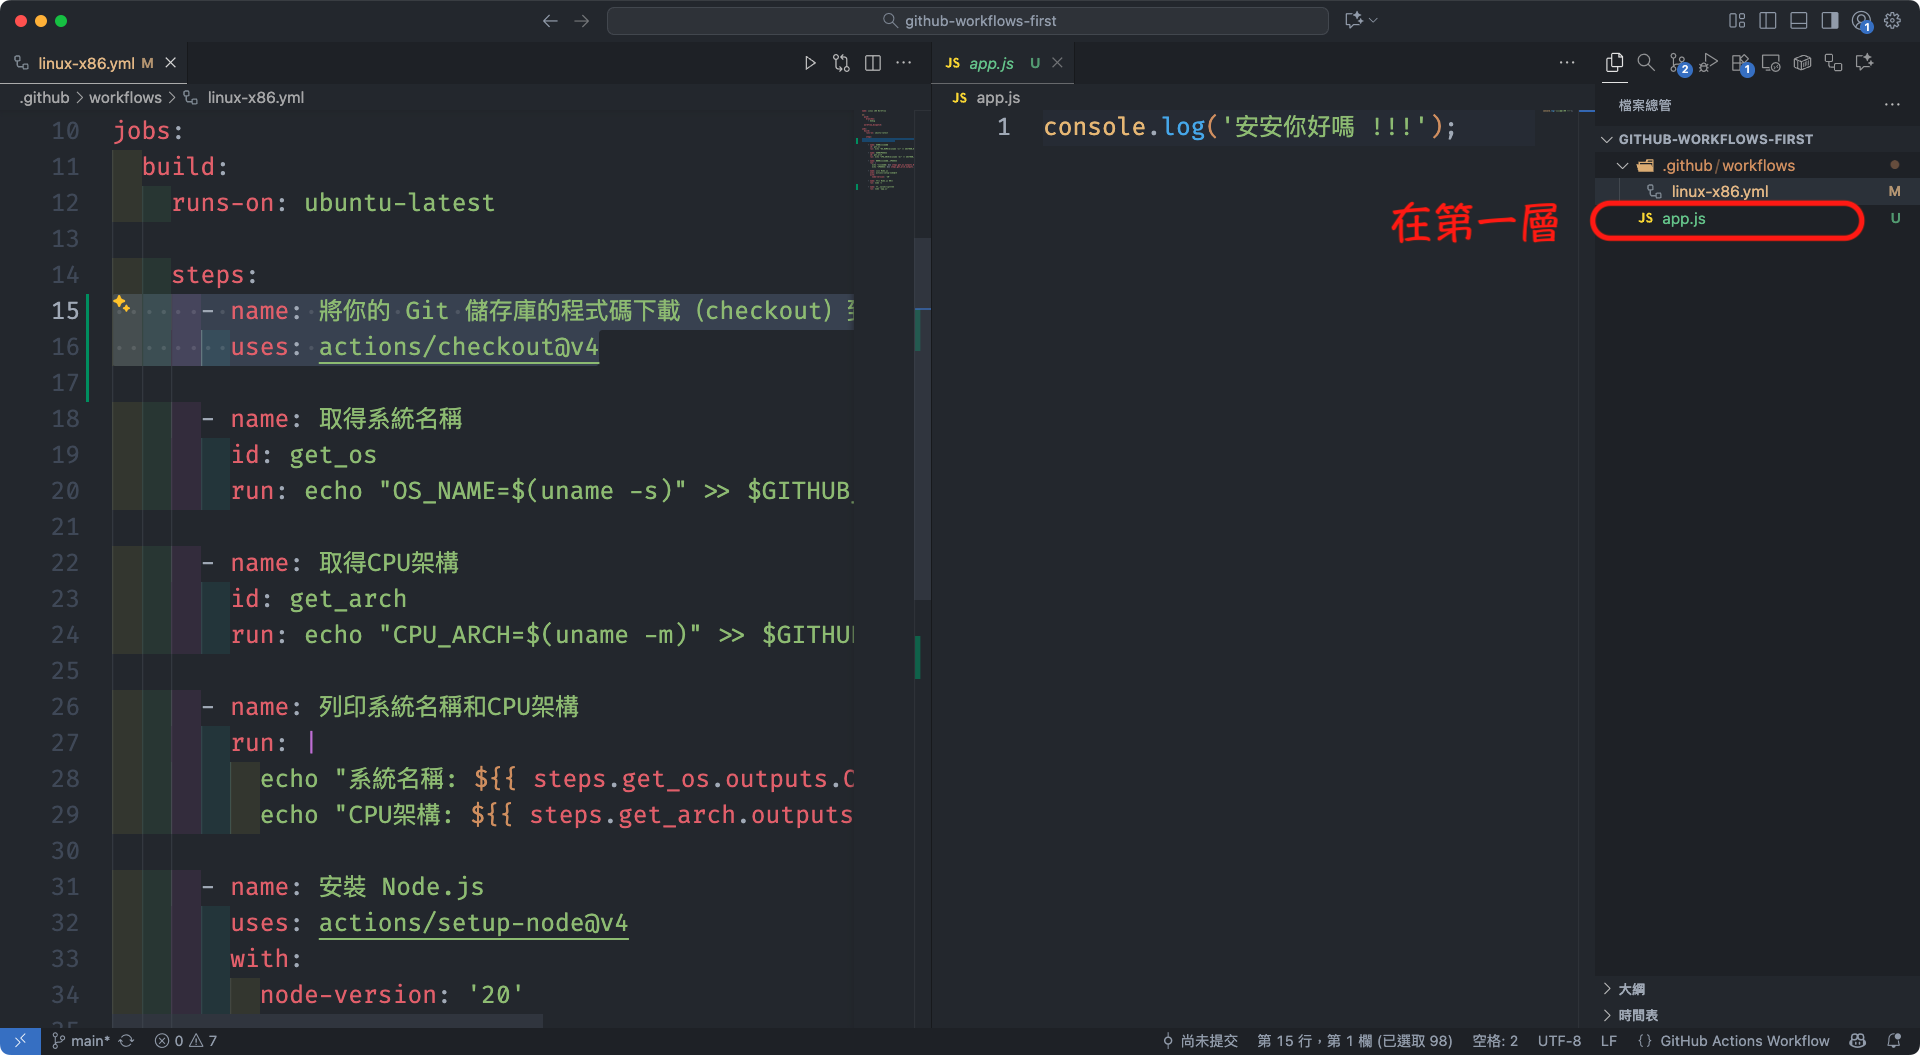Viewport: 1920px width, 1055px height.
Task: Click the Open Changes compare icon
Action: coord(841,63)
